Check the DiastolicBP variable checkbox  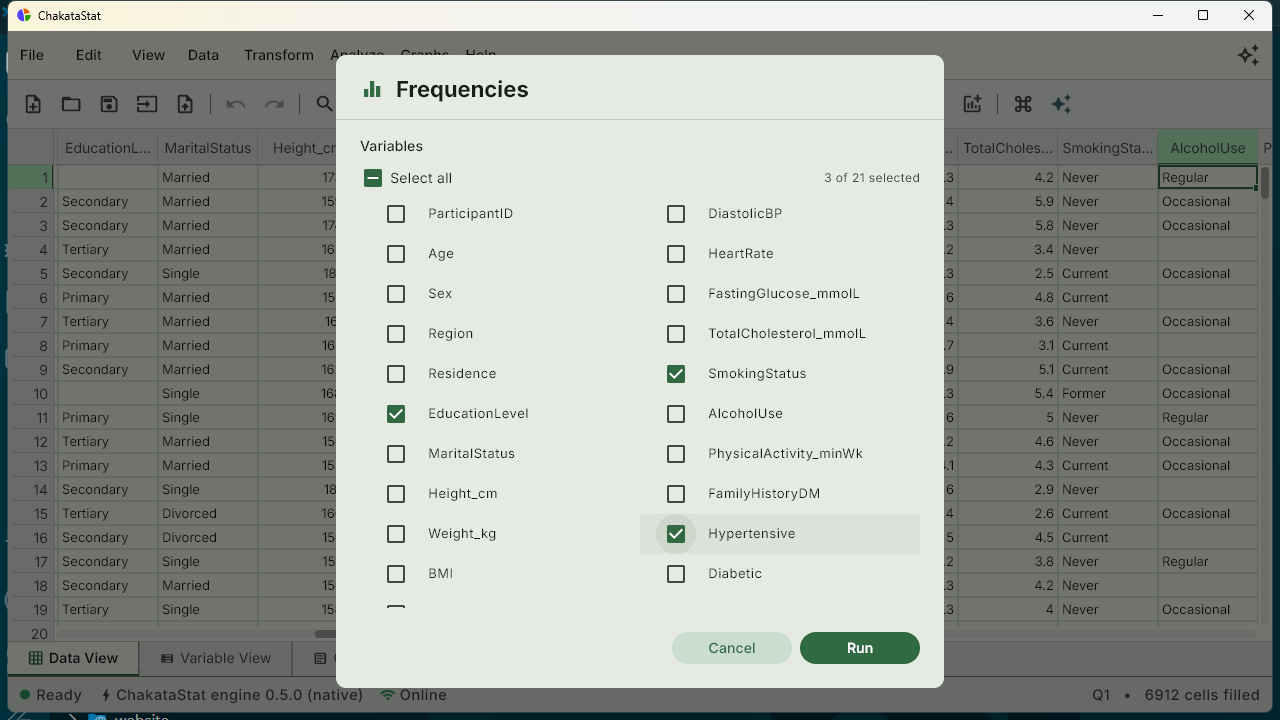pyautogui.click(x=676, y=213)
